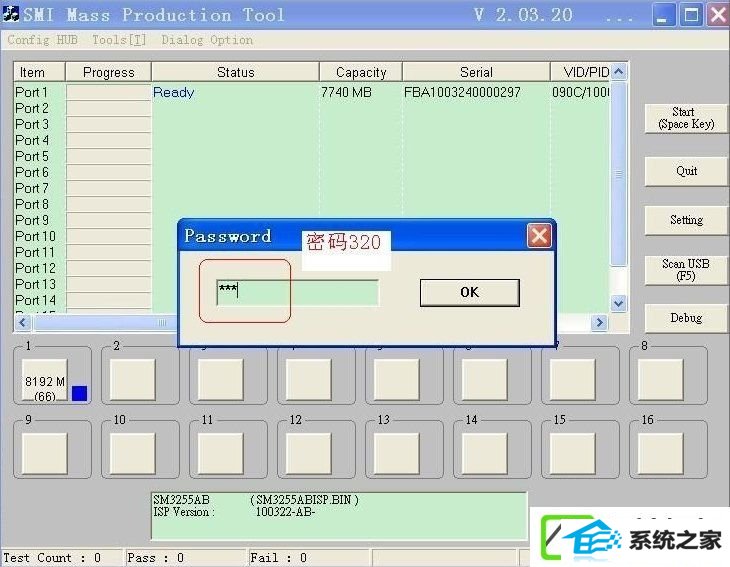This screenshot has height=567, width=730.
Task: Select Port 10 in the list
Action: 35,236
